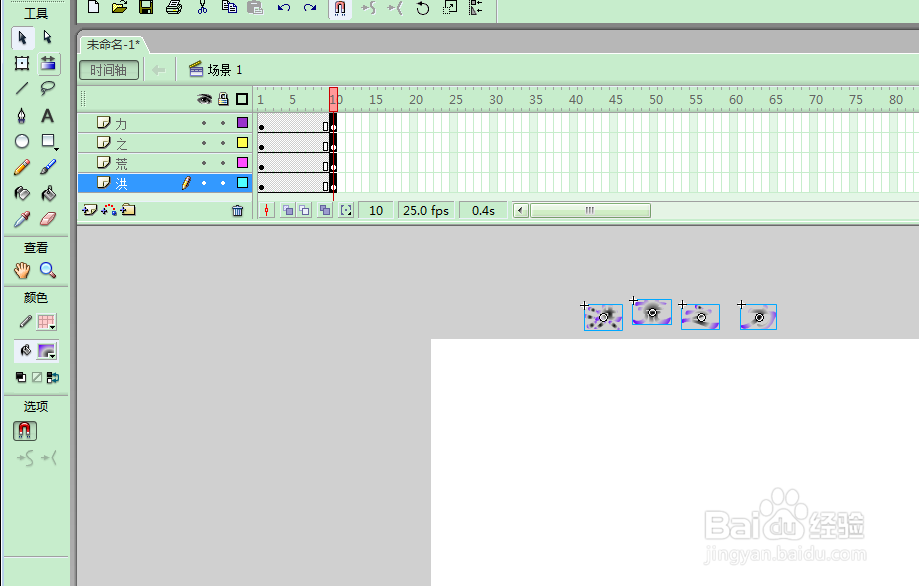Select the Paint Bucket tool
This screenshot has height=586, width=919.
(48, 193)
